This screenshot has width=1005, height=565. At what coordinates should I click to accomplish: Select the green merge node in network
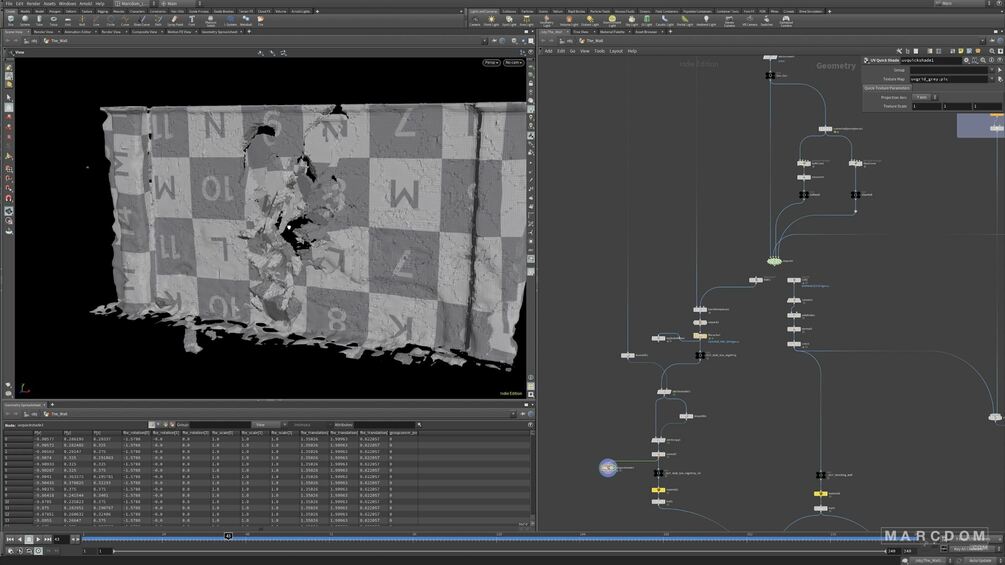click(x=774, y=261)
